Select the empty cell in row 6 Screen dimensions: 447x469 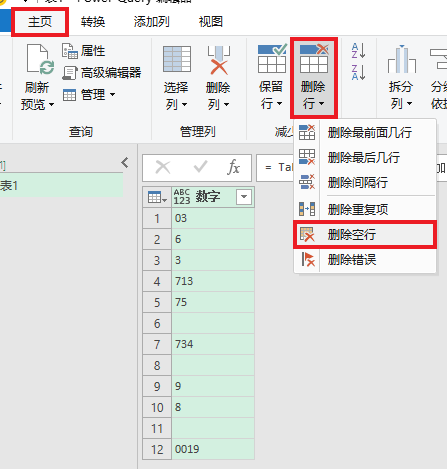pos(213,323)
